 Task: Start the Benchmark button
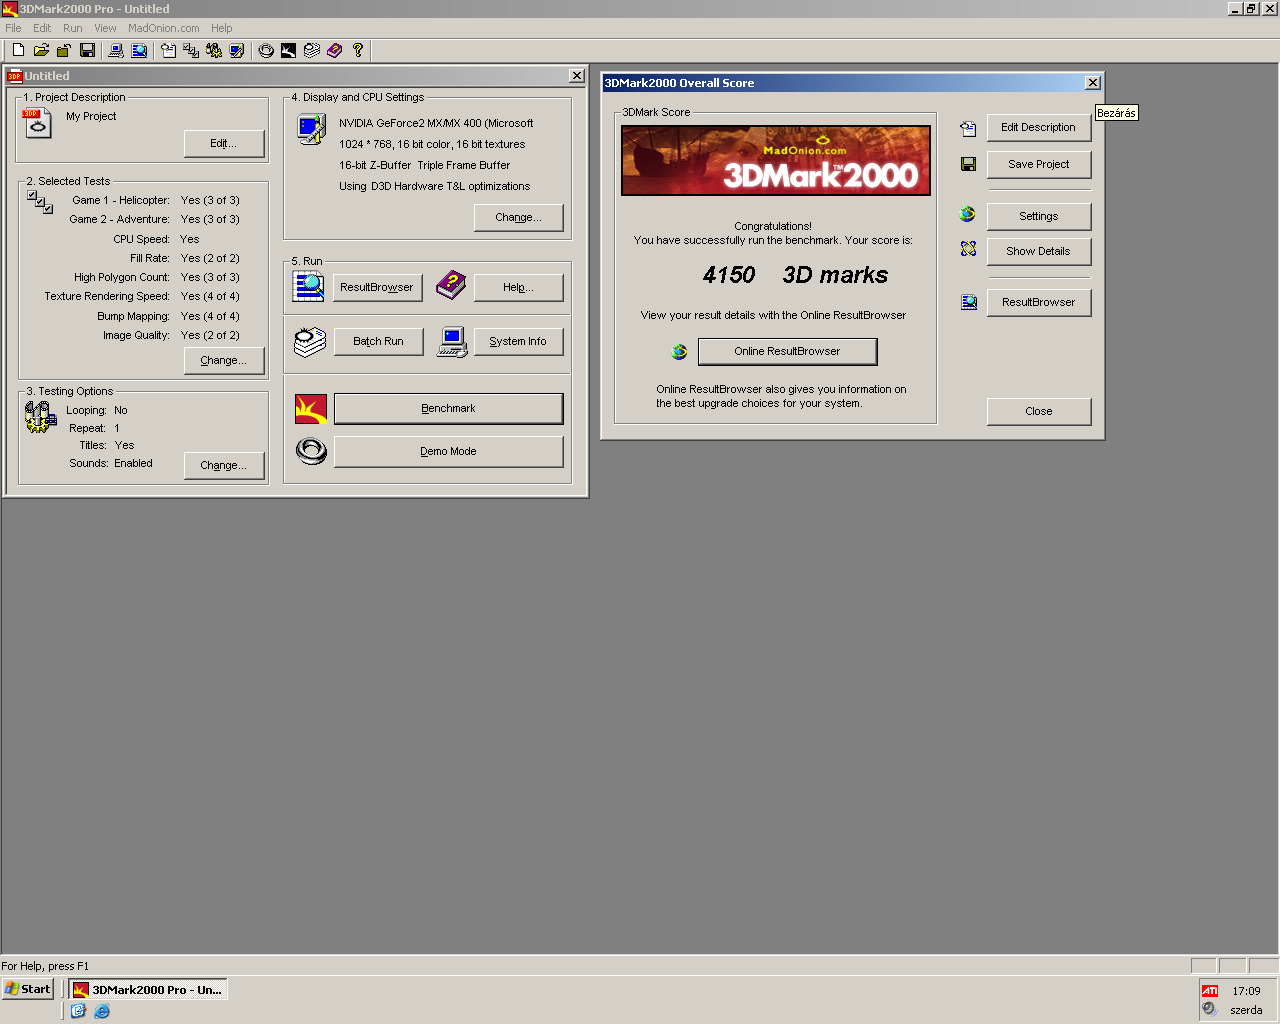449,409
